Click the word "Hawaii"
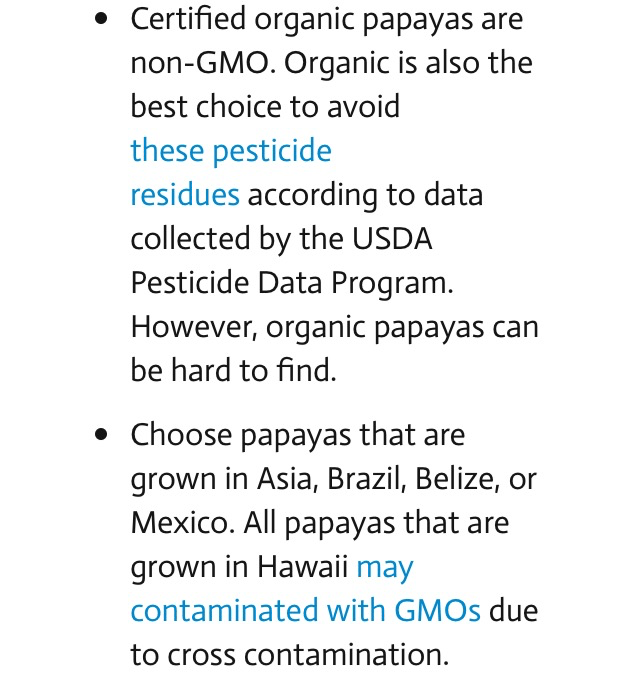The image size is (640, 685). pos(303,567)
